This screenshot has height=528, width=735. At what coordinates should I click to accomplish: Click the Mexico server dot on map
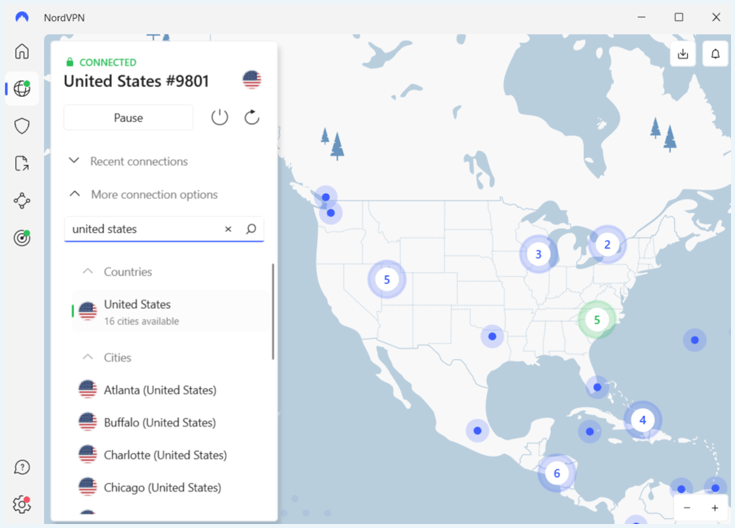(477, 430)
